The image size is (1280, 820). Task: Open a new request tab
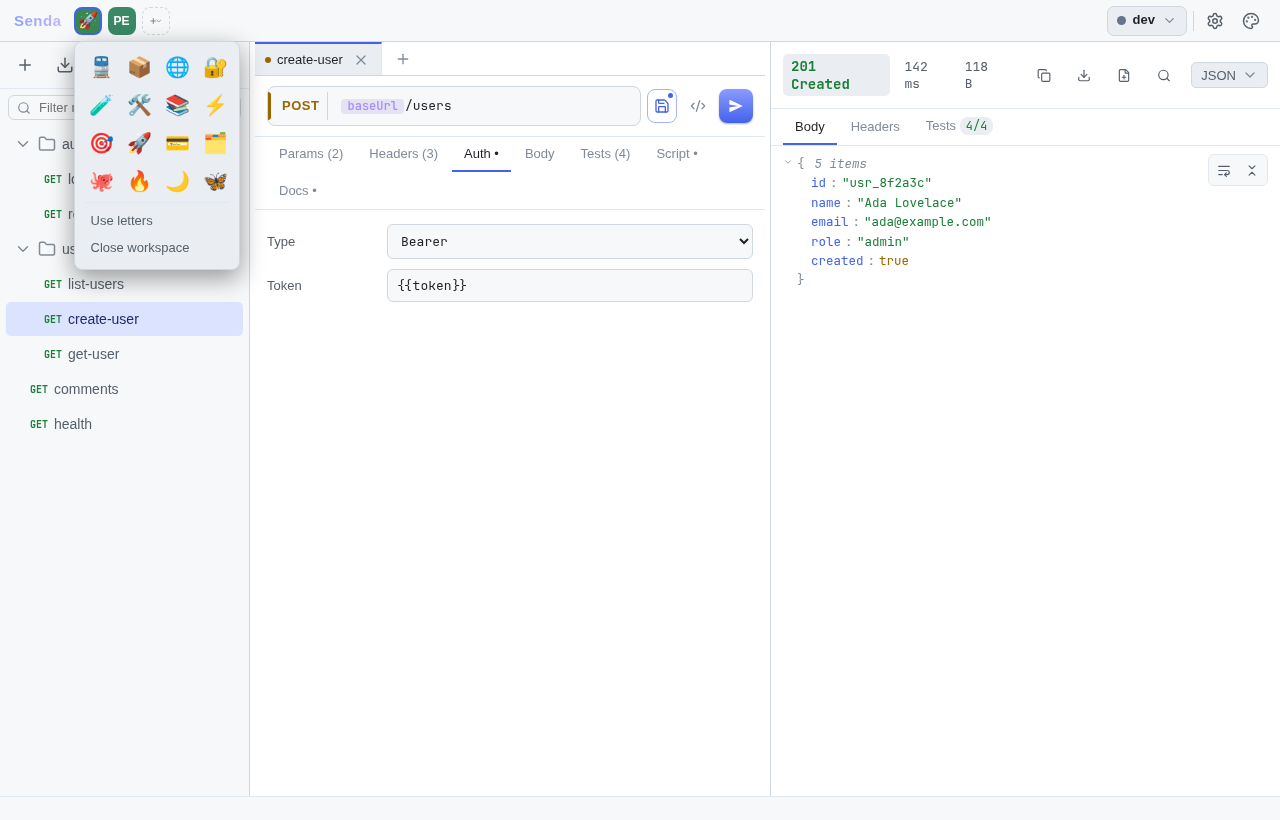[403, 59]
